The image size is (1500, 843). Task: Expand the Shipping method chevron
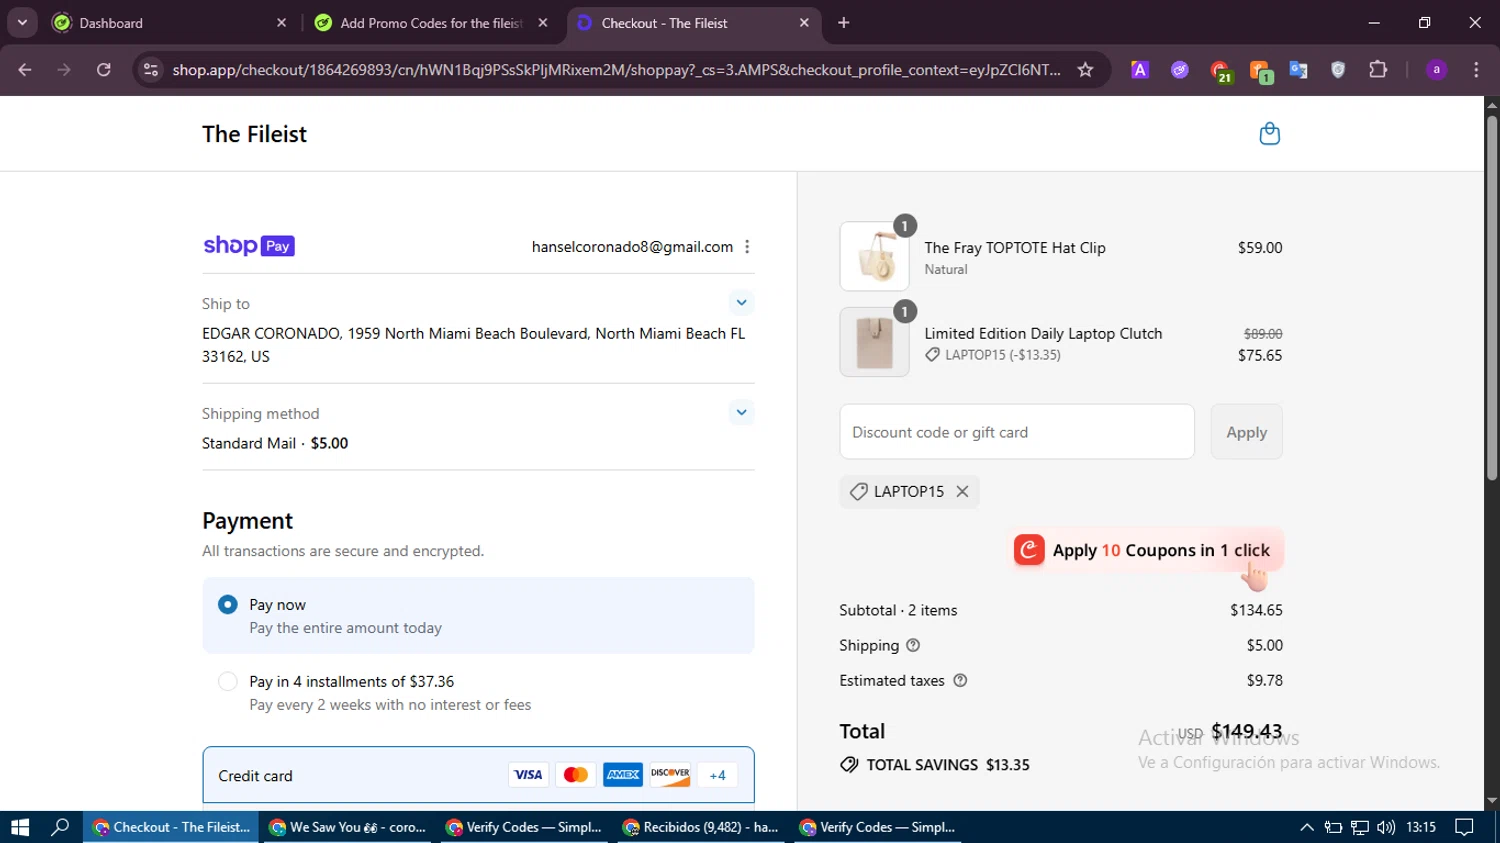[741, 412]
